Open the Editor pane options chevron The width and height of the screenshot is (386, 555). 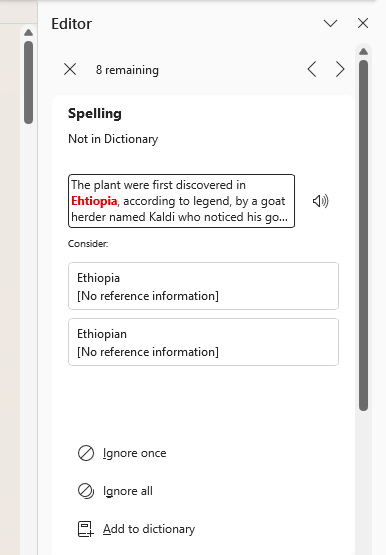(330, 24)
